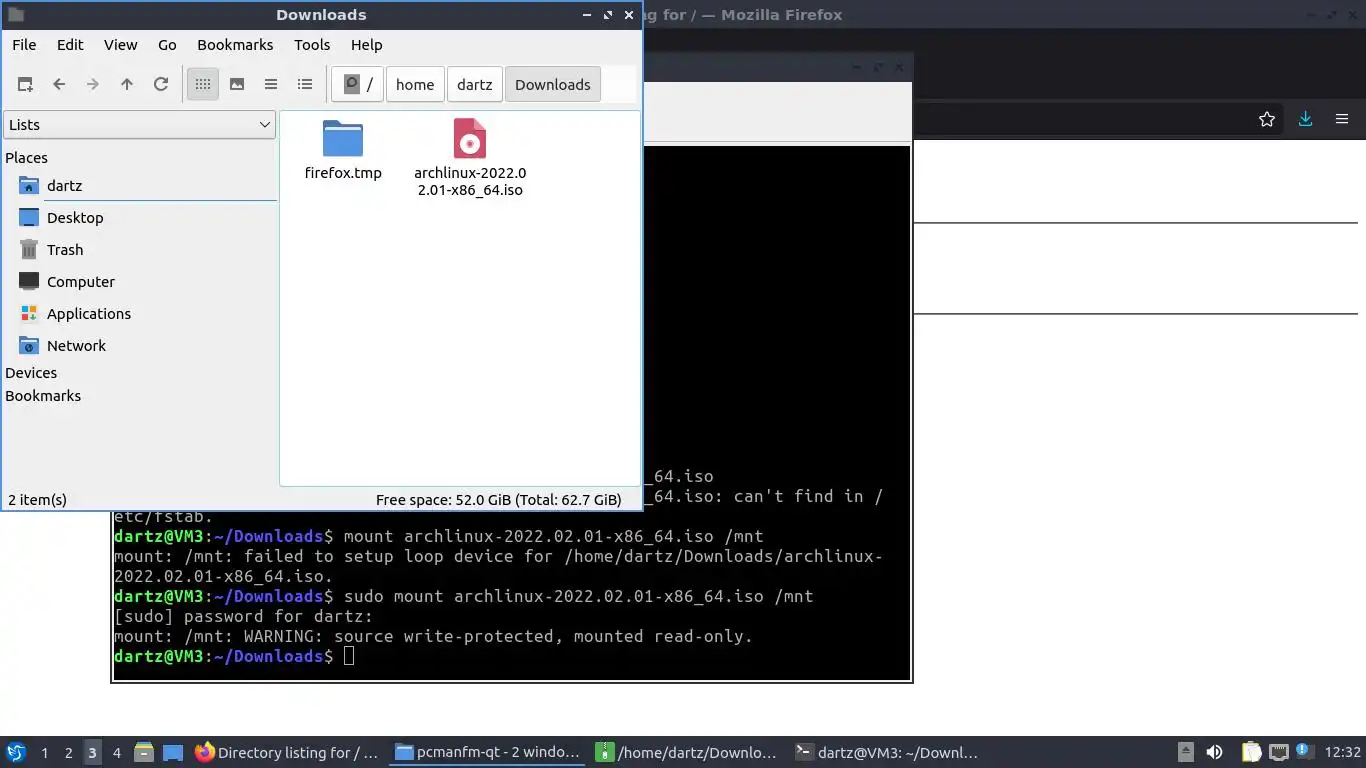The height and width of the screenshot is (768, 1366).
Task: Switch to '/home/dartz/Downlo...' archive taskbar entry
Action: [688, 753]
